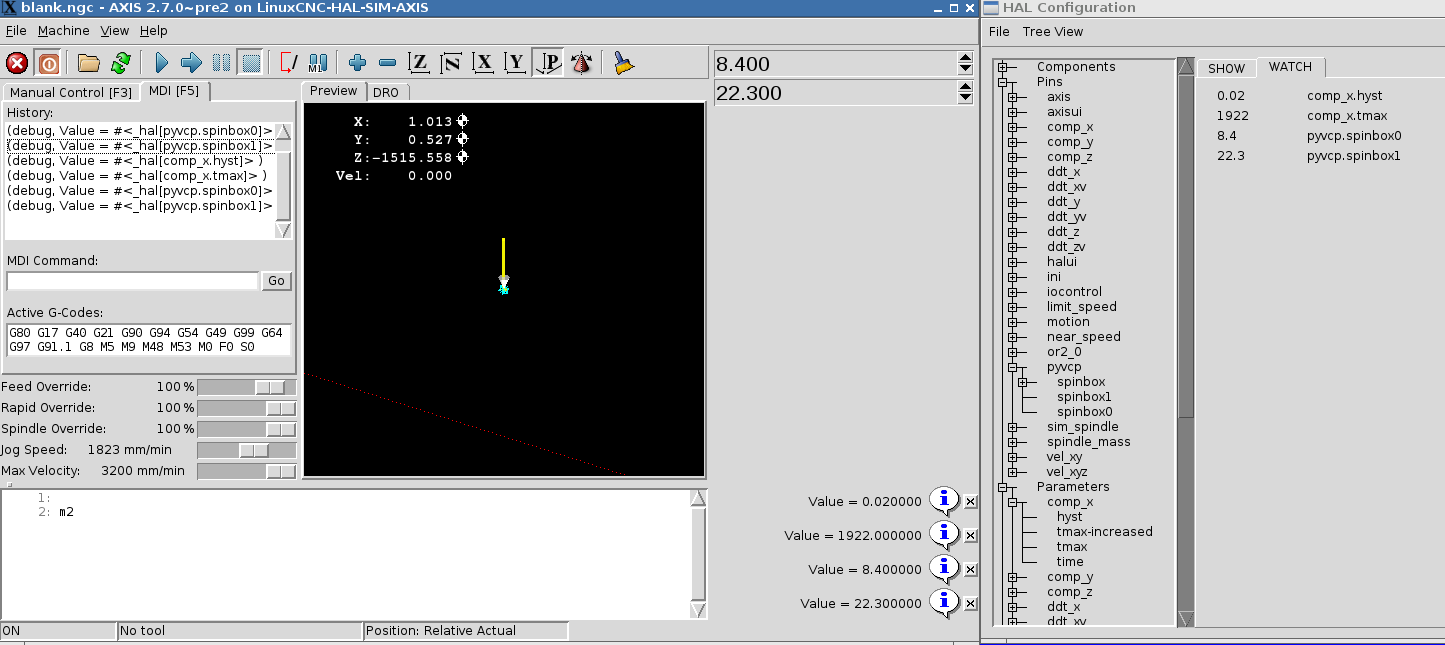Reload the current file with the green arrows icon
This screenshot has height=645, width=1445.
120,63
